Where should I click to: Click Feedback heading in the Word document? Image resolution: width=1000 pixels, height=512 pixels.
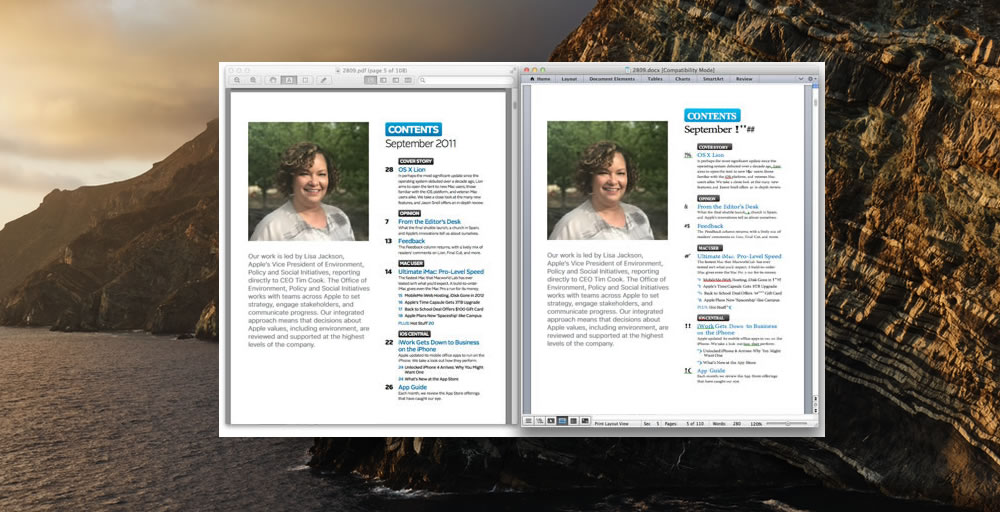tap(710, 226)
